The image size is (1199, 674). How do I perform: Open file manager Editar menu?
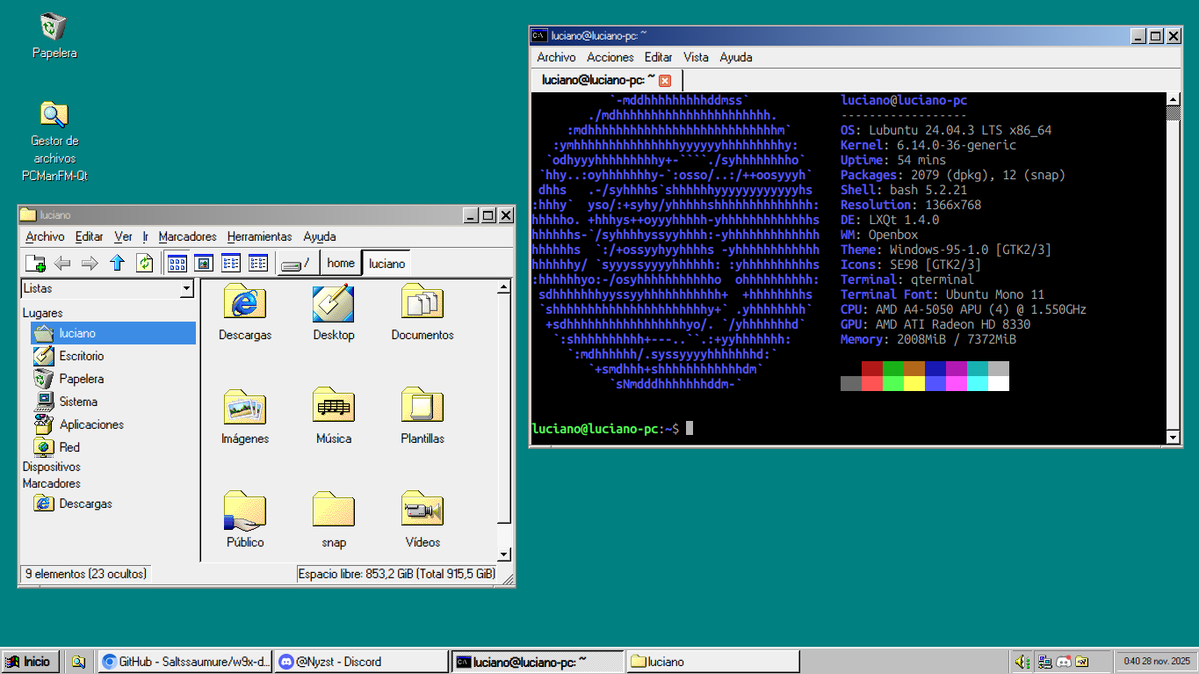click(x=89, y=236)
